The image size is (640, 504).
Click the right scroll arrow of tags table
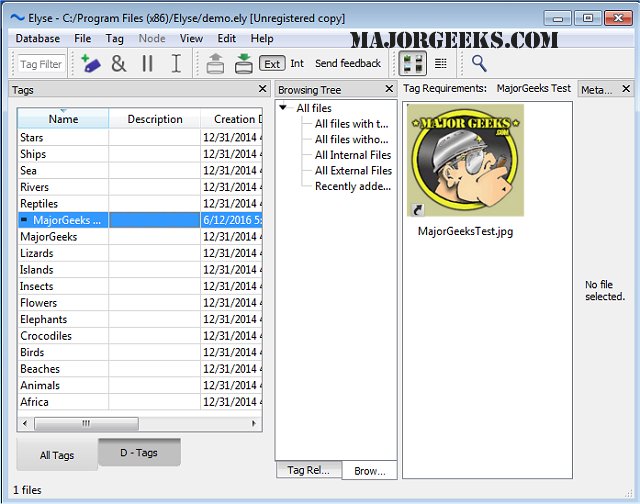pyautogui.click(x=254, y=423)
